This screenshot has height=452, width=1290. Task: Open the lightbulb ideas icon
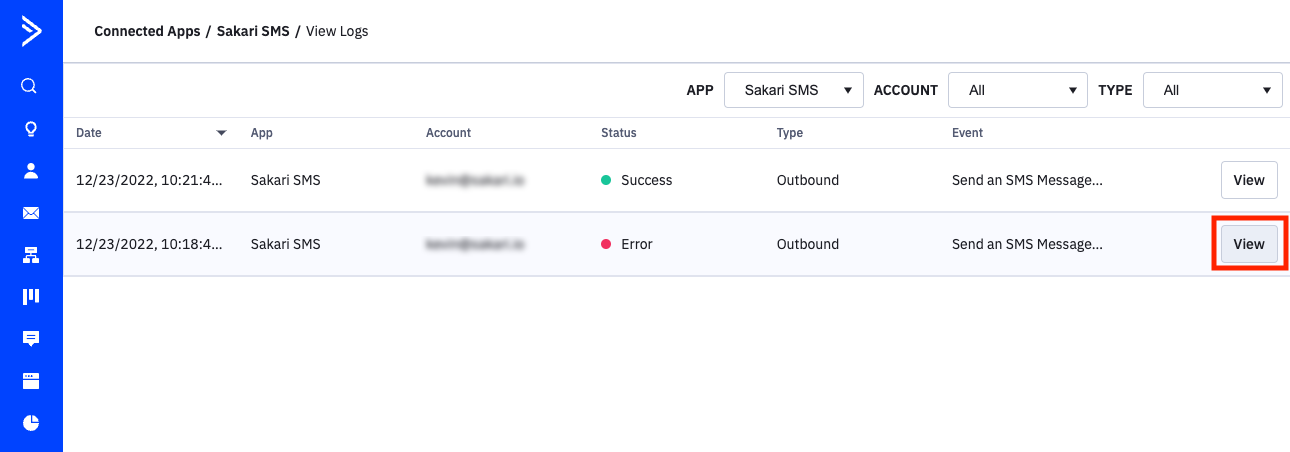pyautogui.click(x=31, y=128)
